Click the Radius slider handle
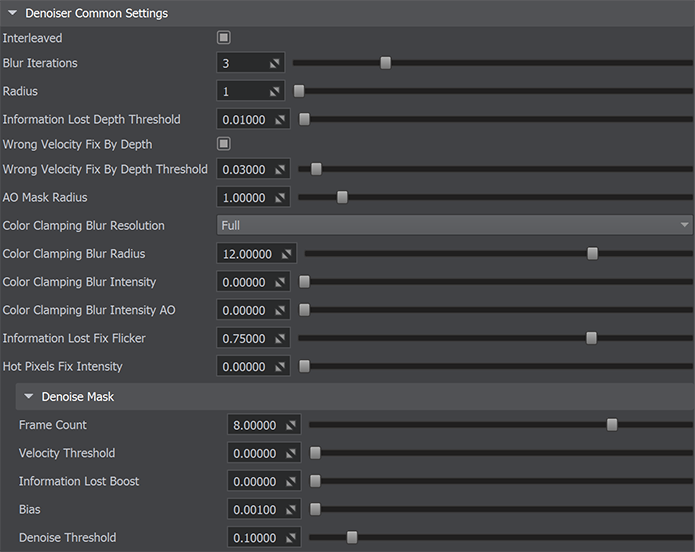695x552 pixels. [x=299, y=91]
